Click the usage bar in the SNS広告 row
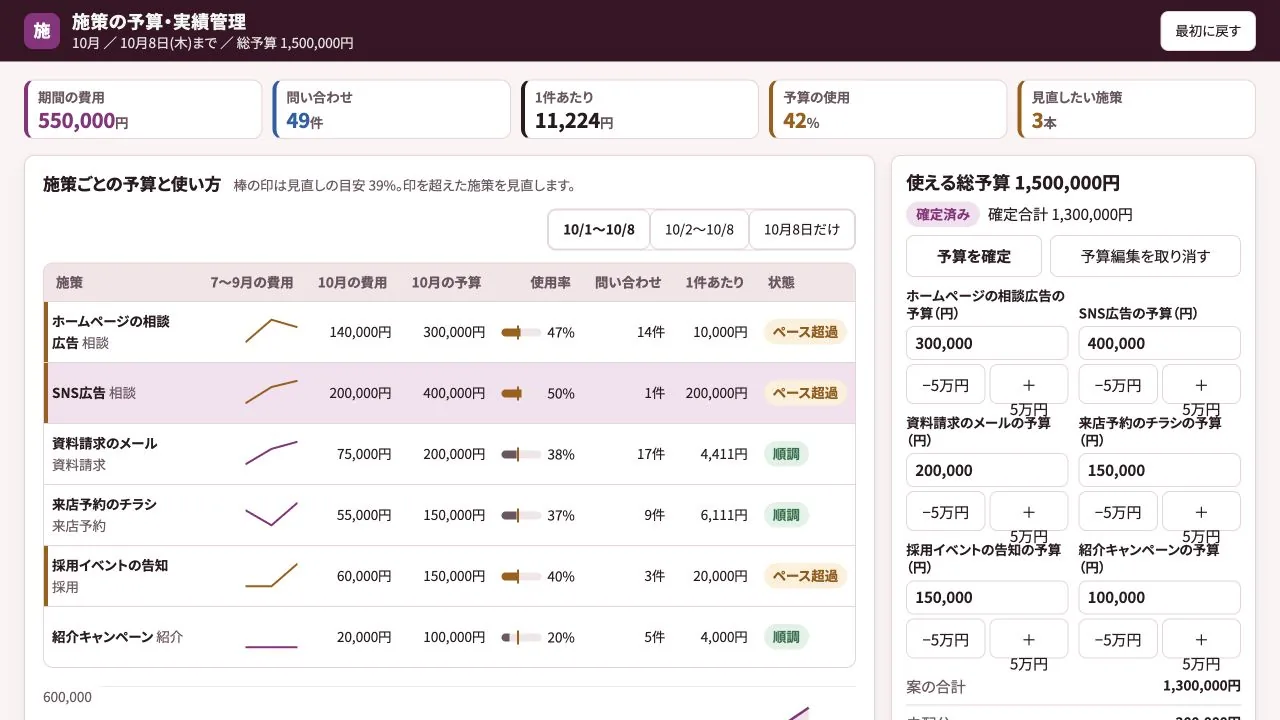Viewport: 1280px width, 720px height. 521,394
